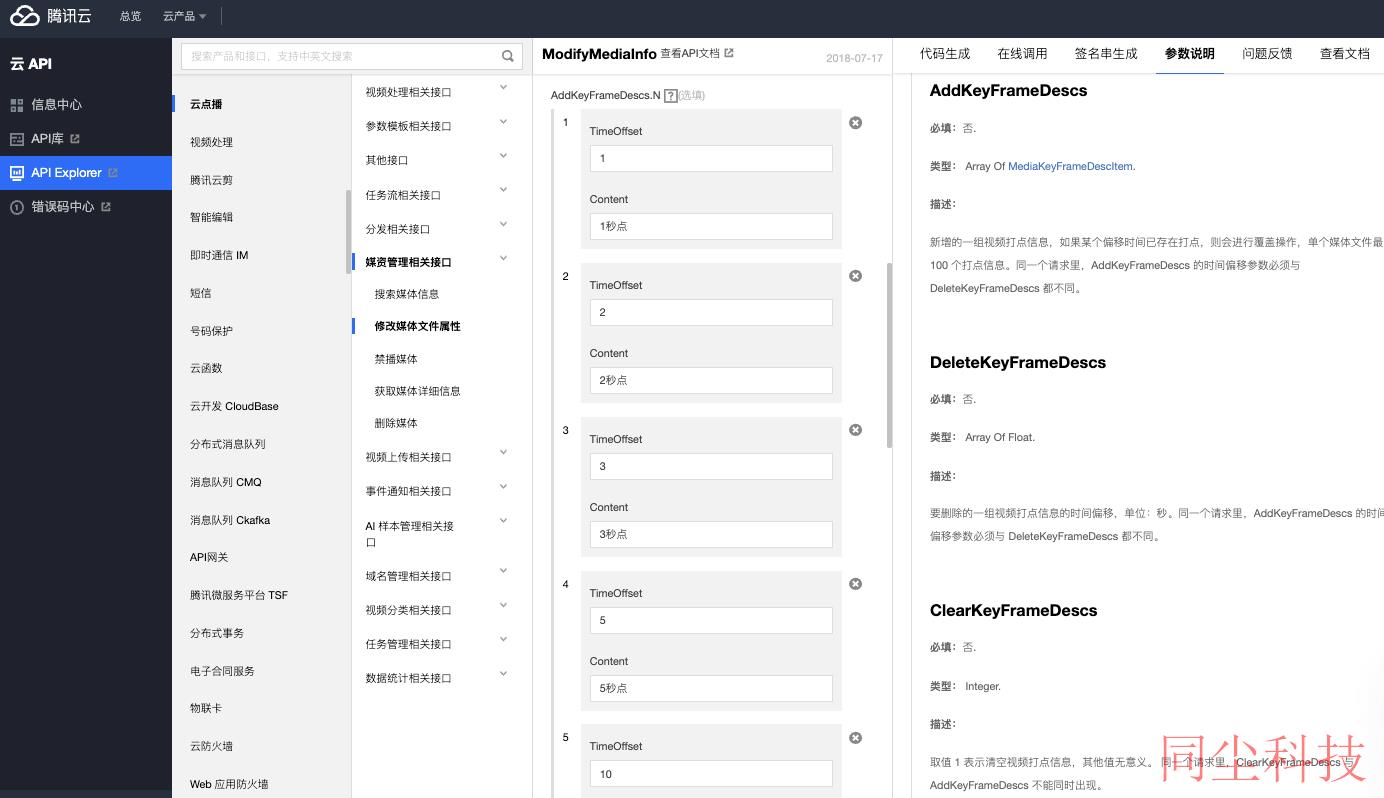This screenshot has width=1384, height=798.
Task: Select 修改媒体文件属性 interface
Action: (417, 326)
